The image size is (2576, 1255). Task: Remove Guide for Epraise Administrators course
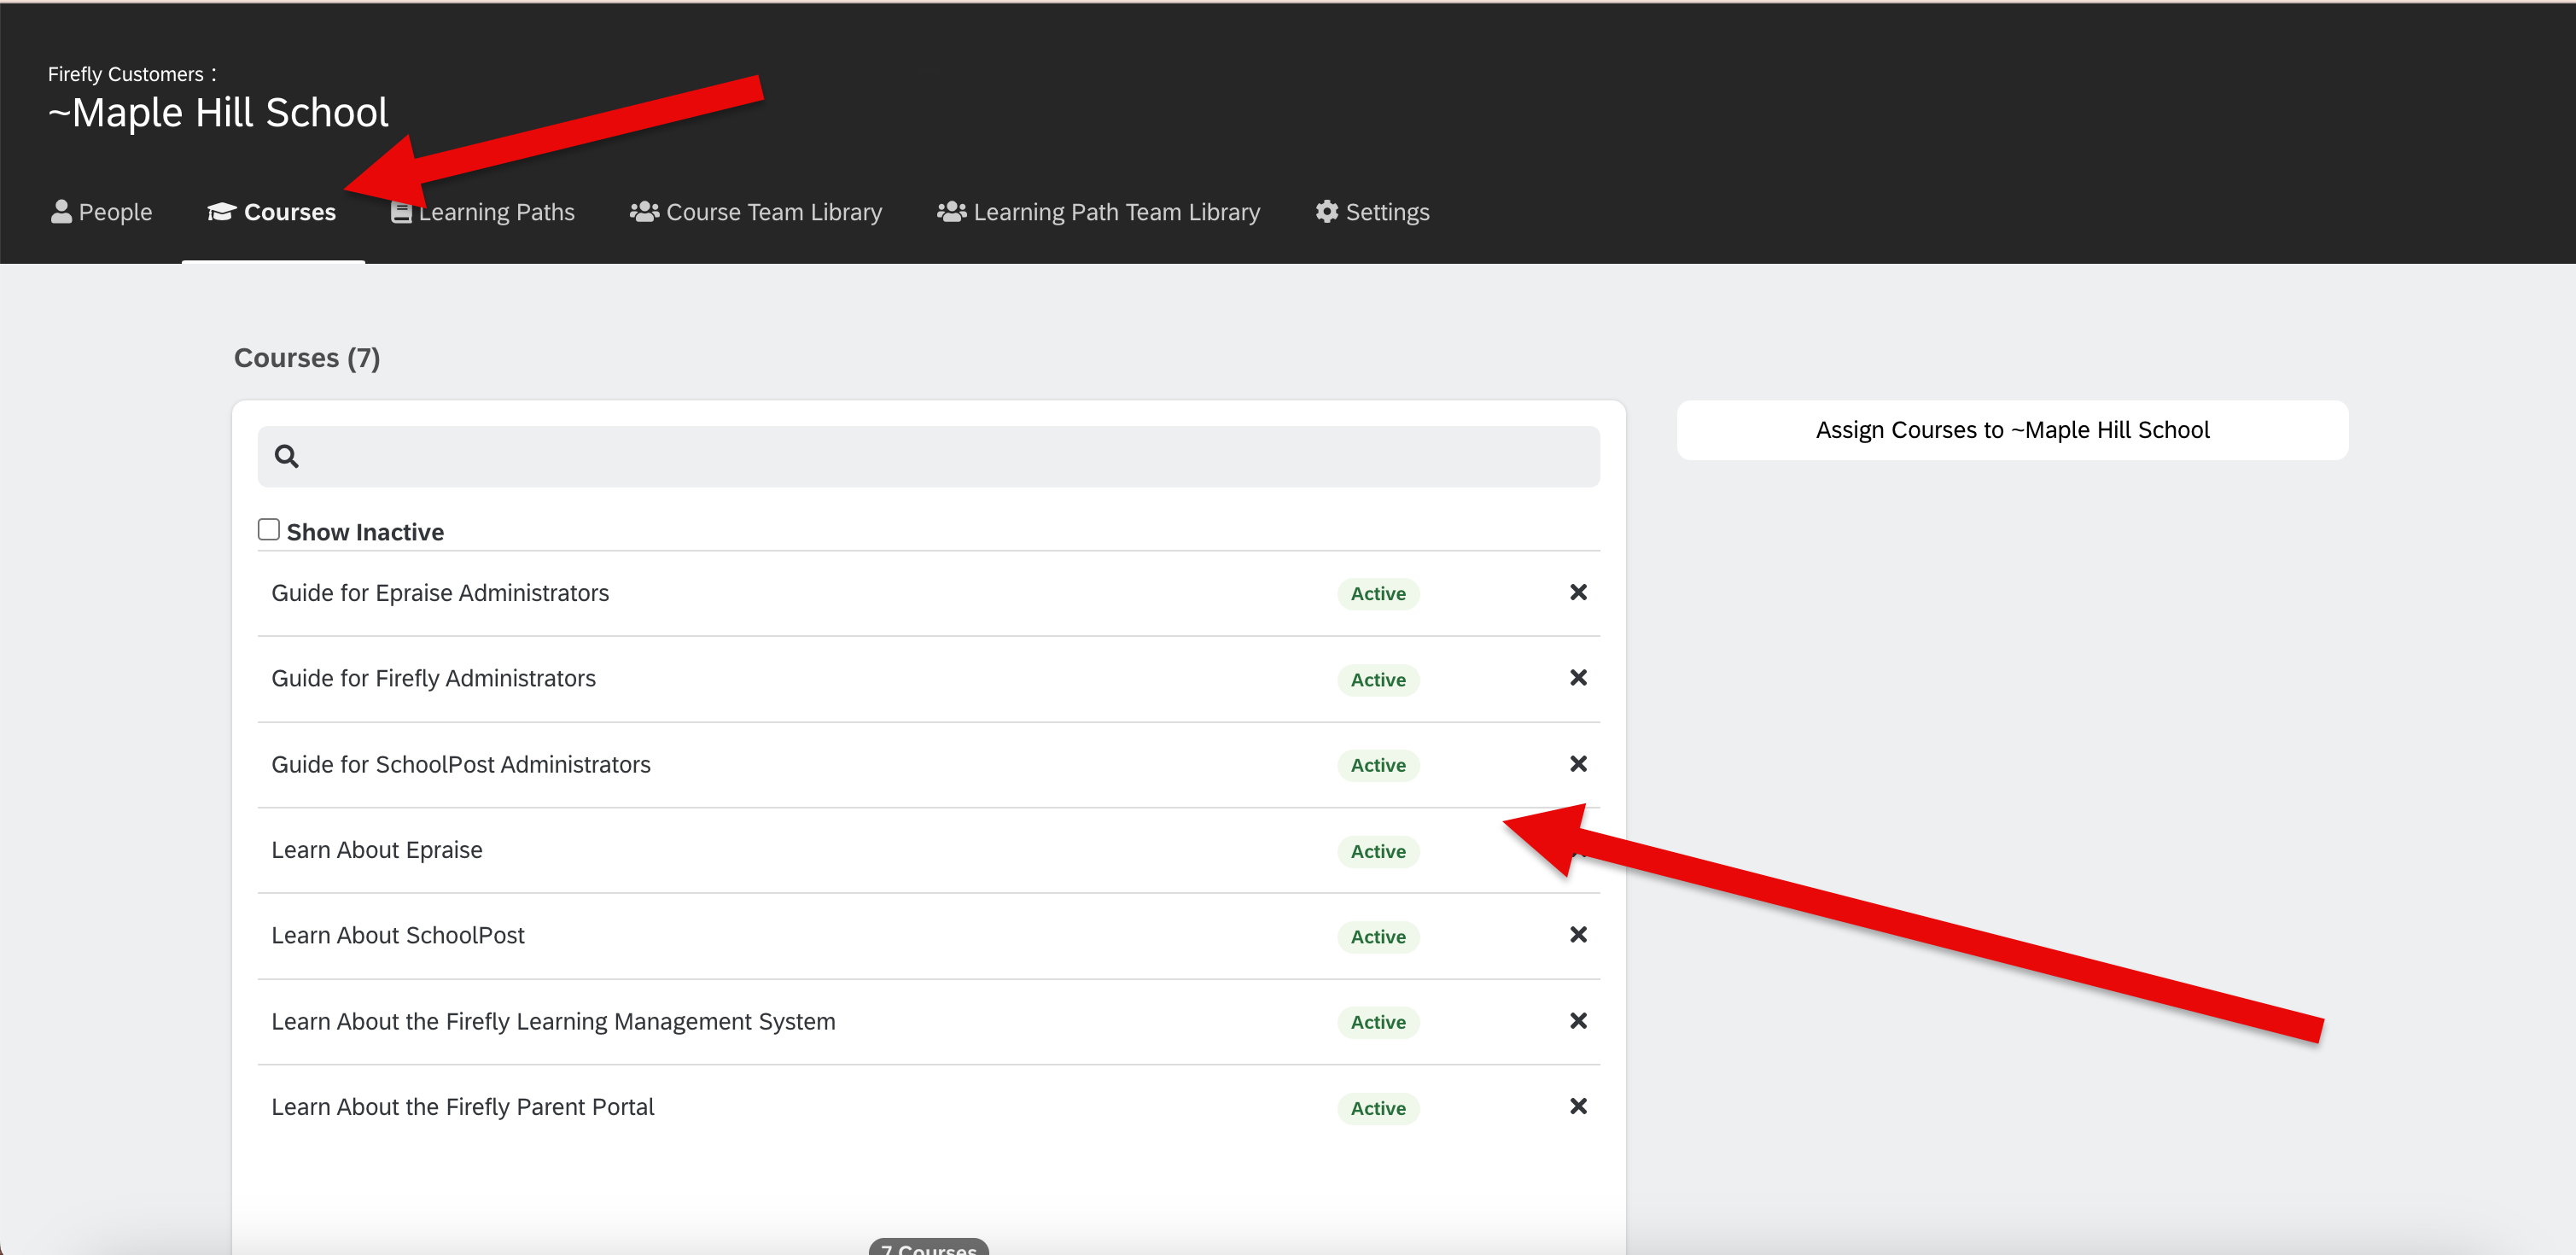(x=1578, y=592)
